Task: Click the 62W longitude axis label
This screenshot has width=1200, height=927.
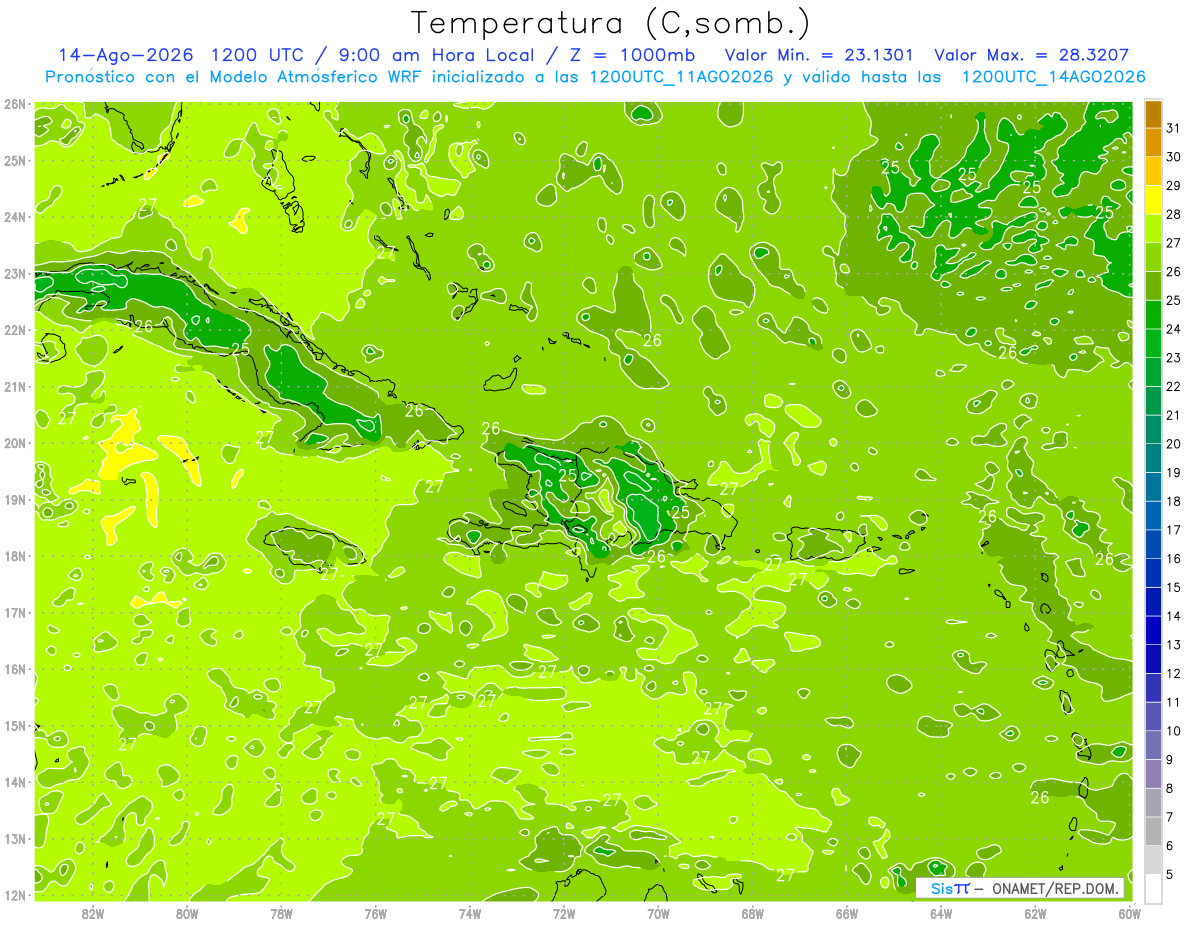Action: 1035,913
